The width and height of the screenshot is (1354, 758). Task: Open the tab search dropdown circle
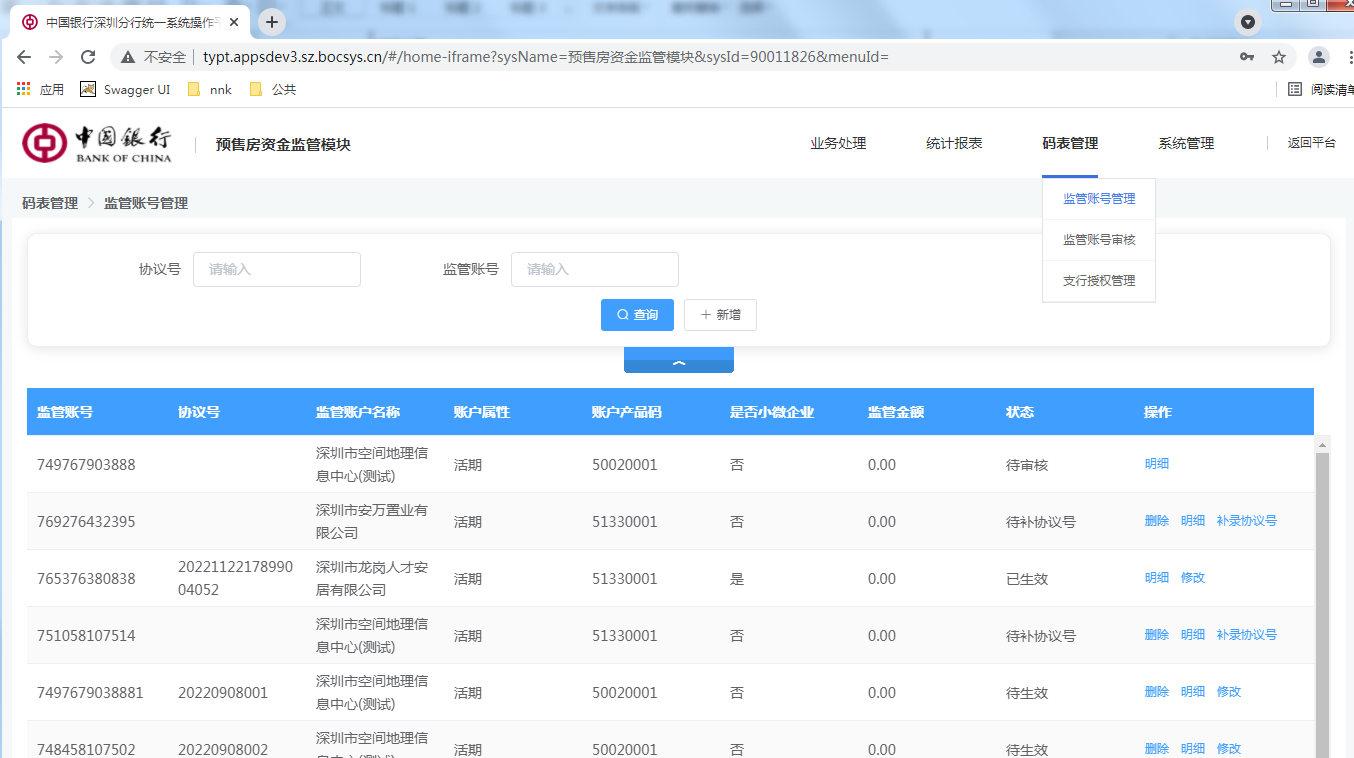[1247, 22]
